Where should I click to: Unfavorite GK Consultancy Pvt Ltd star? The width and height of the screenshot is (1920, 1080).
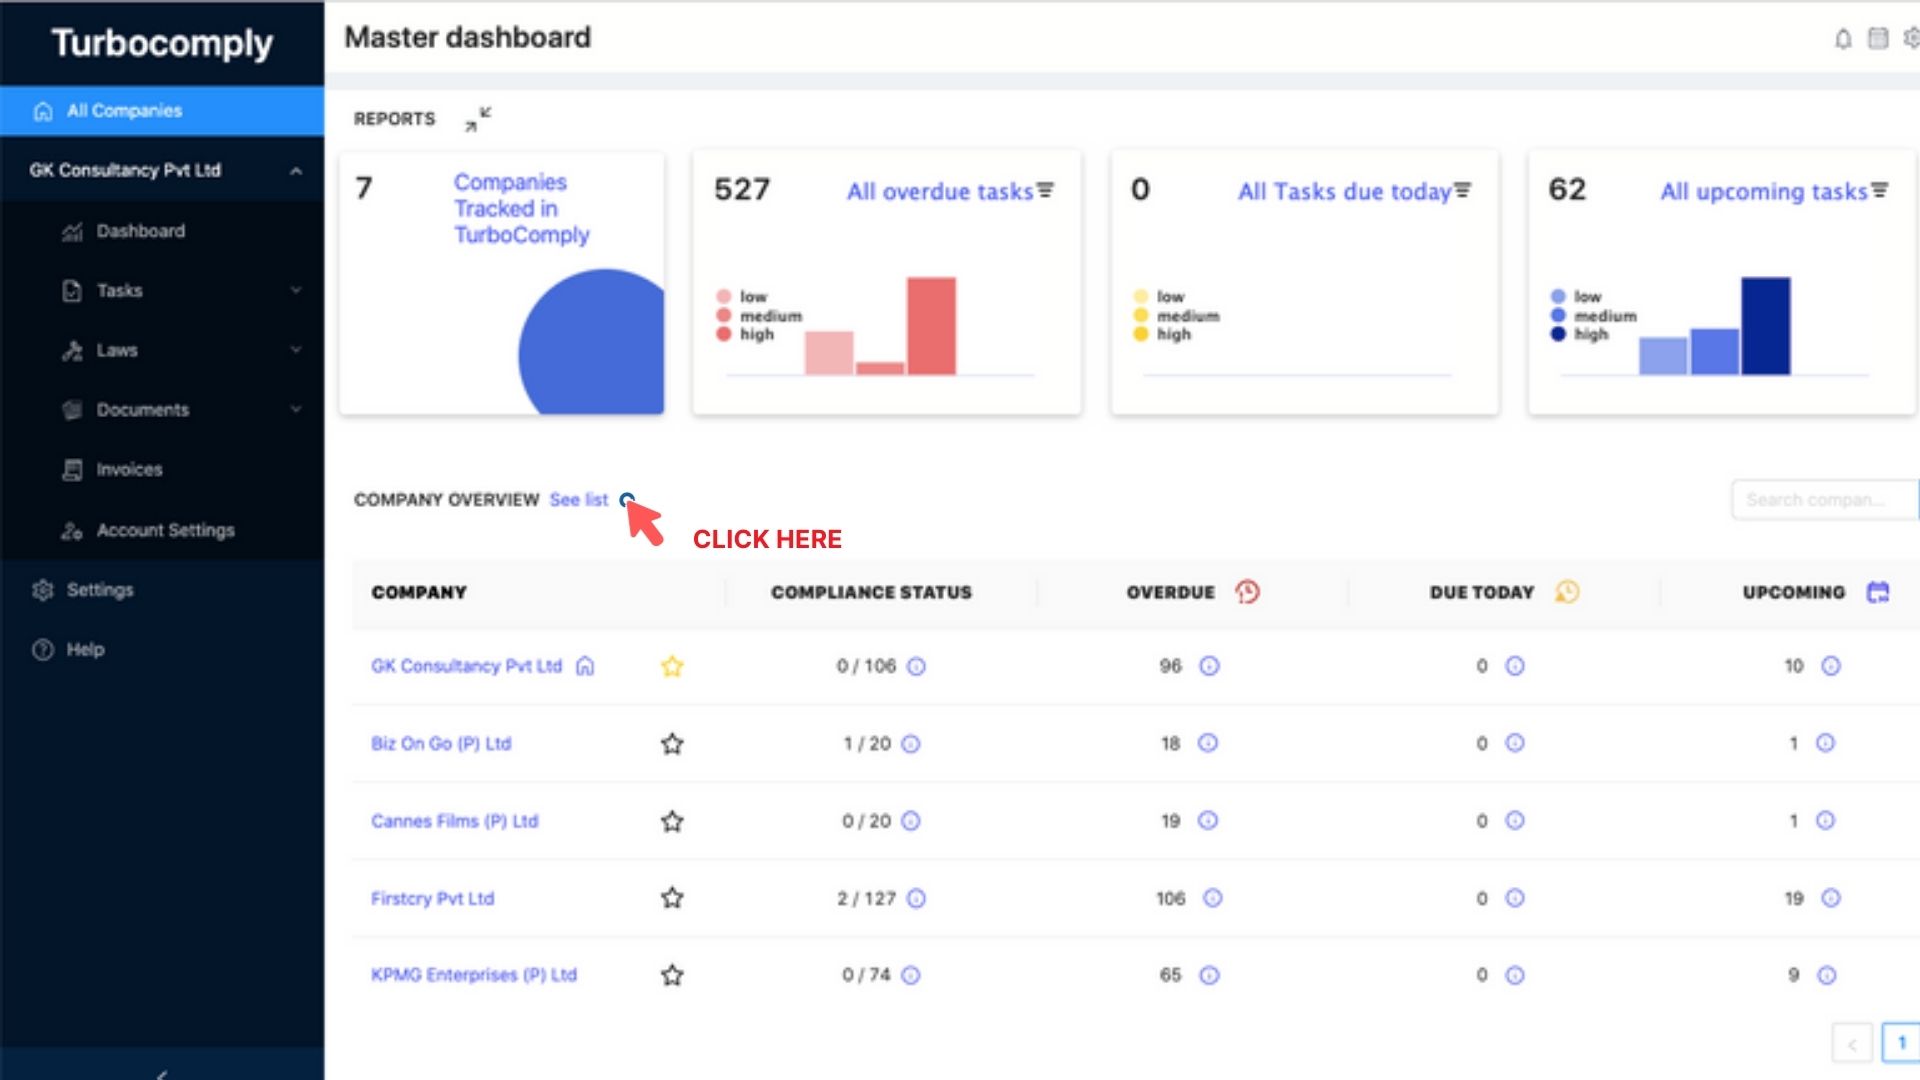point(672,666)
